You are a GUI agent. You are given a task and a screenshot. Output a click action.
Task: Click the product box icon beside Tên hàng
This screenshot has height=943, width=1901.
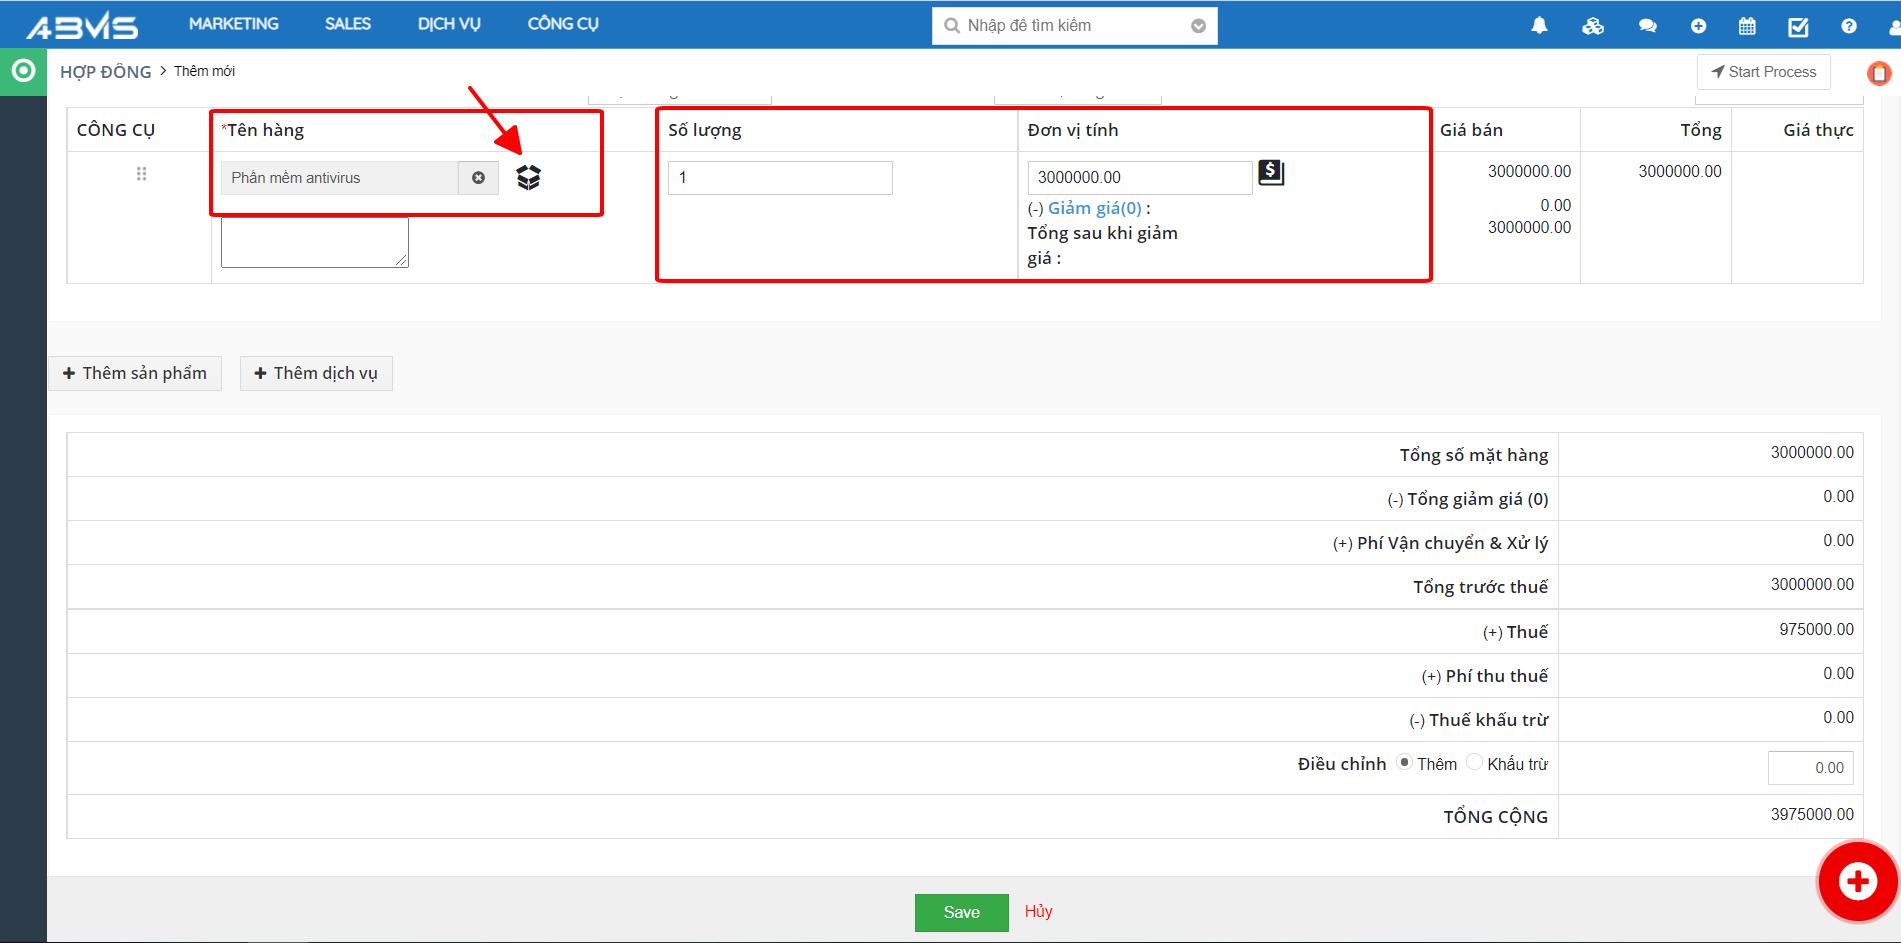coord(528,177)
